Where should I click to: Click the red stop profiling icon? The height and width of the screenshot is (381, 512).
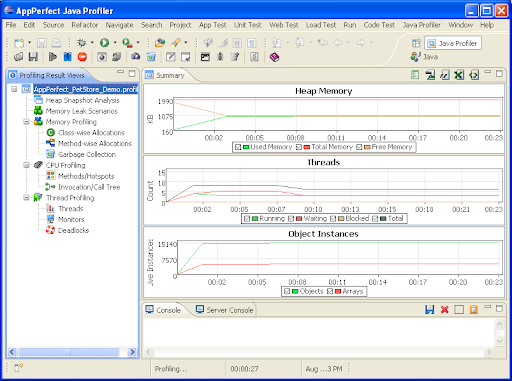(82, 57)
